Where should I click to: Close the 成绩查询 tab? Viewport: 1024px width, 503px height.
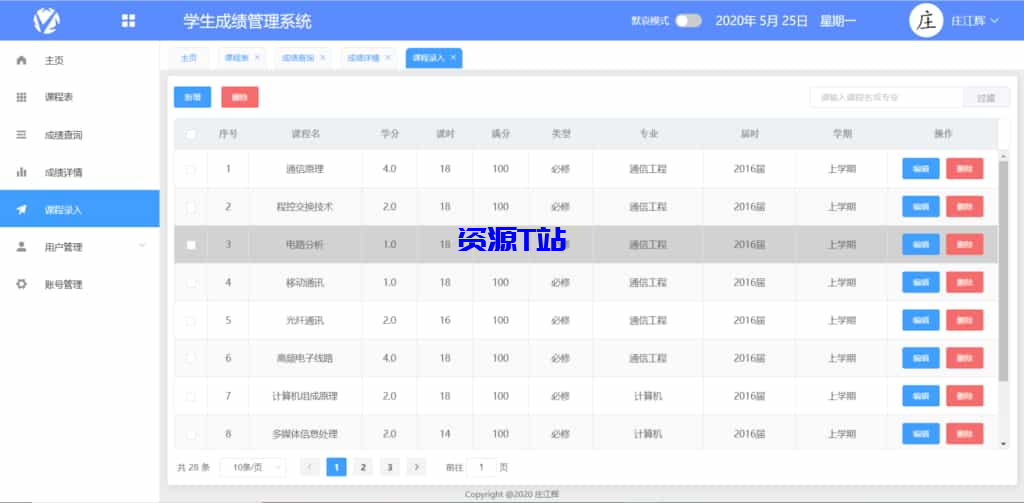coord(323,57)
